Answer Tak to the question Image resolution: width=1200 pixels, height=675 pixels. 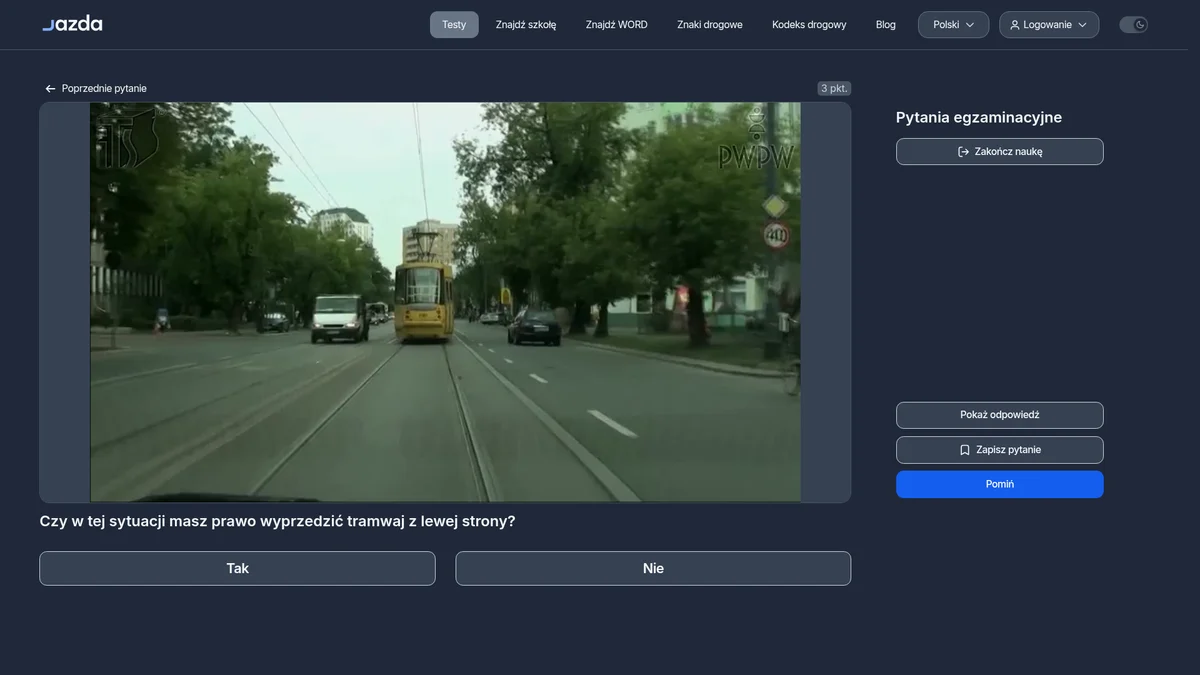tap(237, 568)
